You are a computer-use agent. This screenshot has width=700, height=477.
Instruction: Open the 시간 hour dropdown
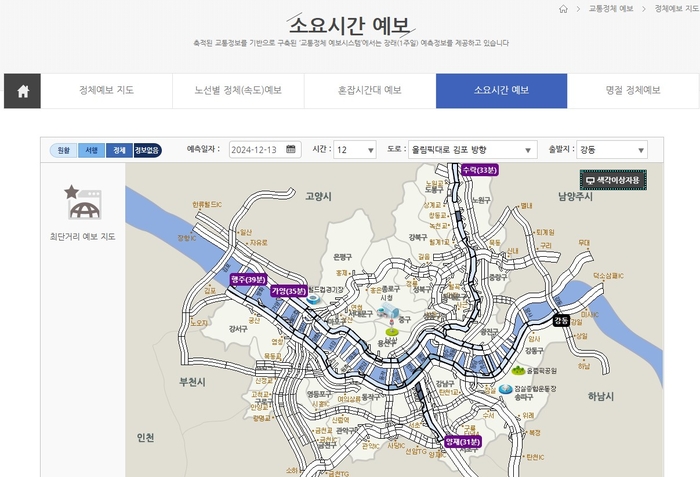point(355,150)
